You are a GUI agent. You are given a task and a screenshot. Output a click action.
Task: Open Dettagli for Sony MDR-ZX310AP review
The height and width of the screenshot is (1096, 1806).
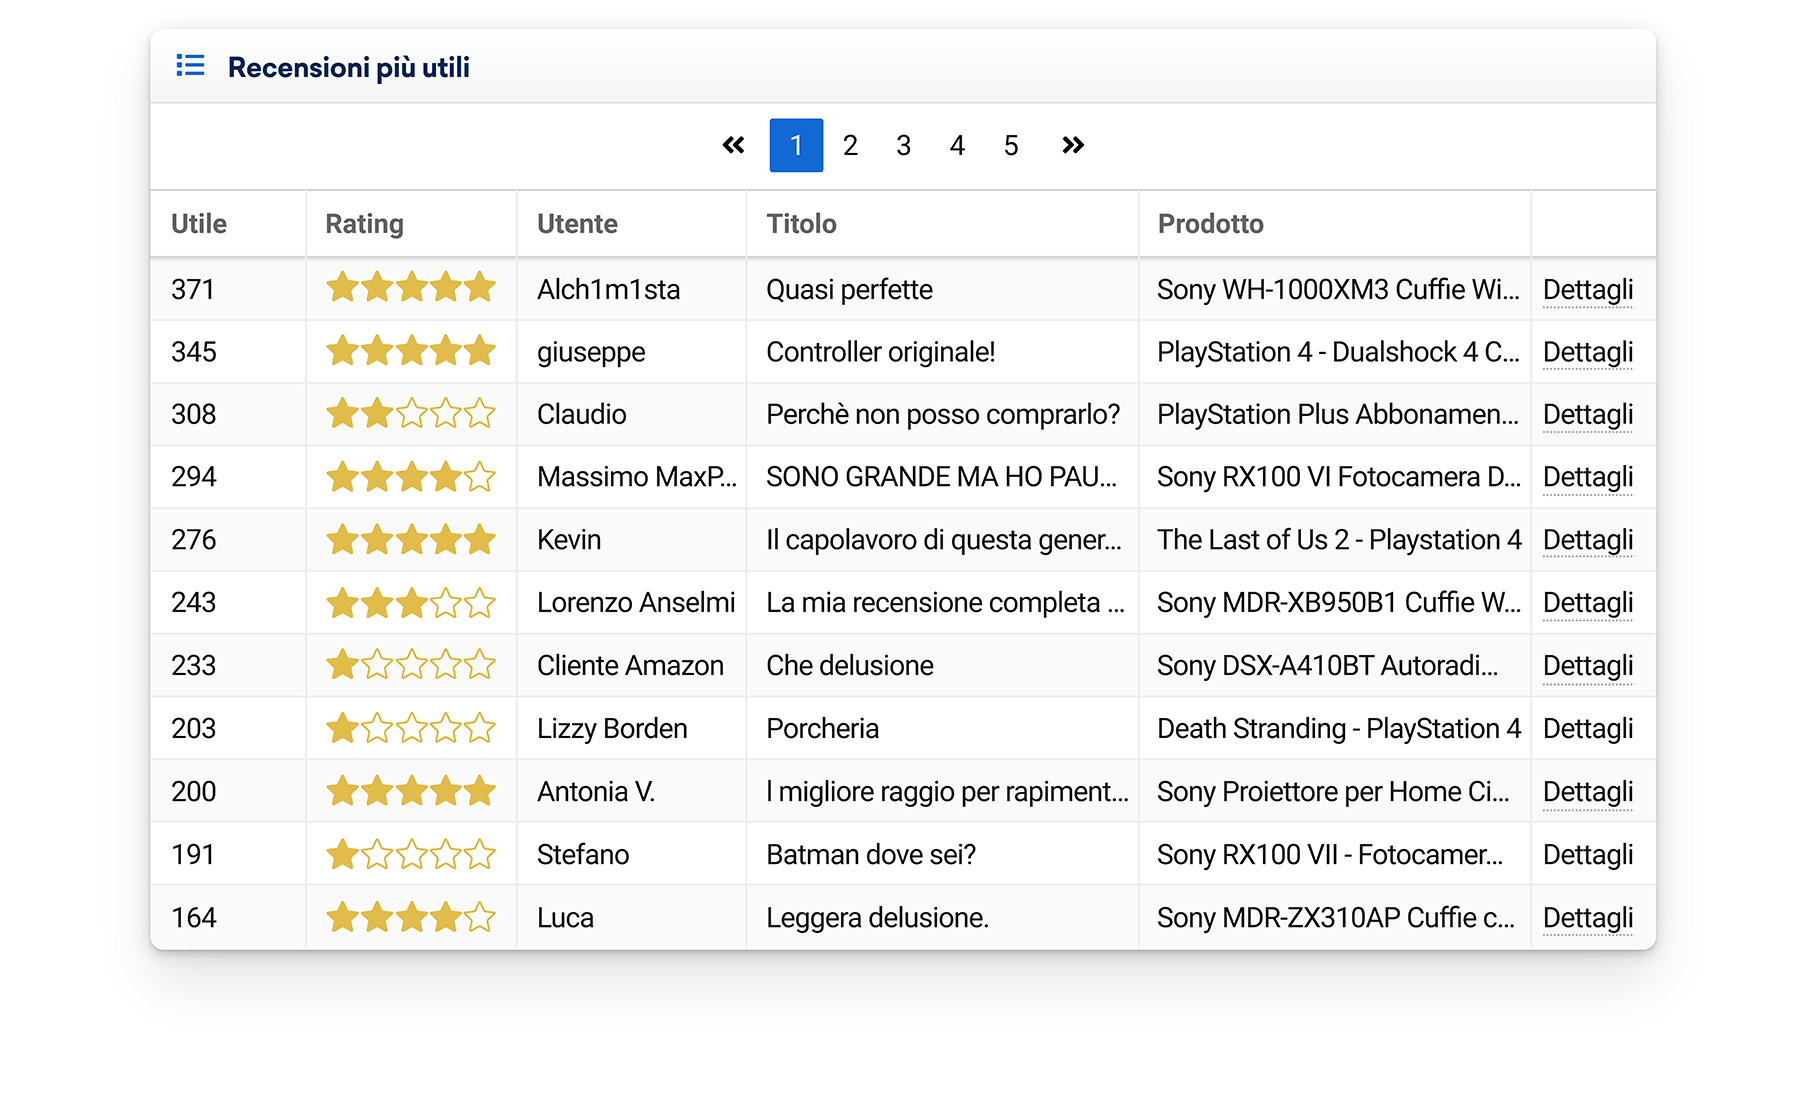tap(1587, 918)
